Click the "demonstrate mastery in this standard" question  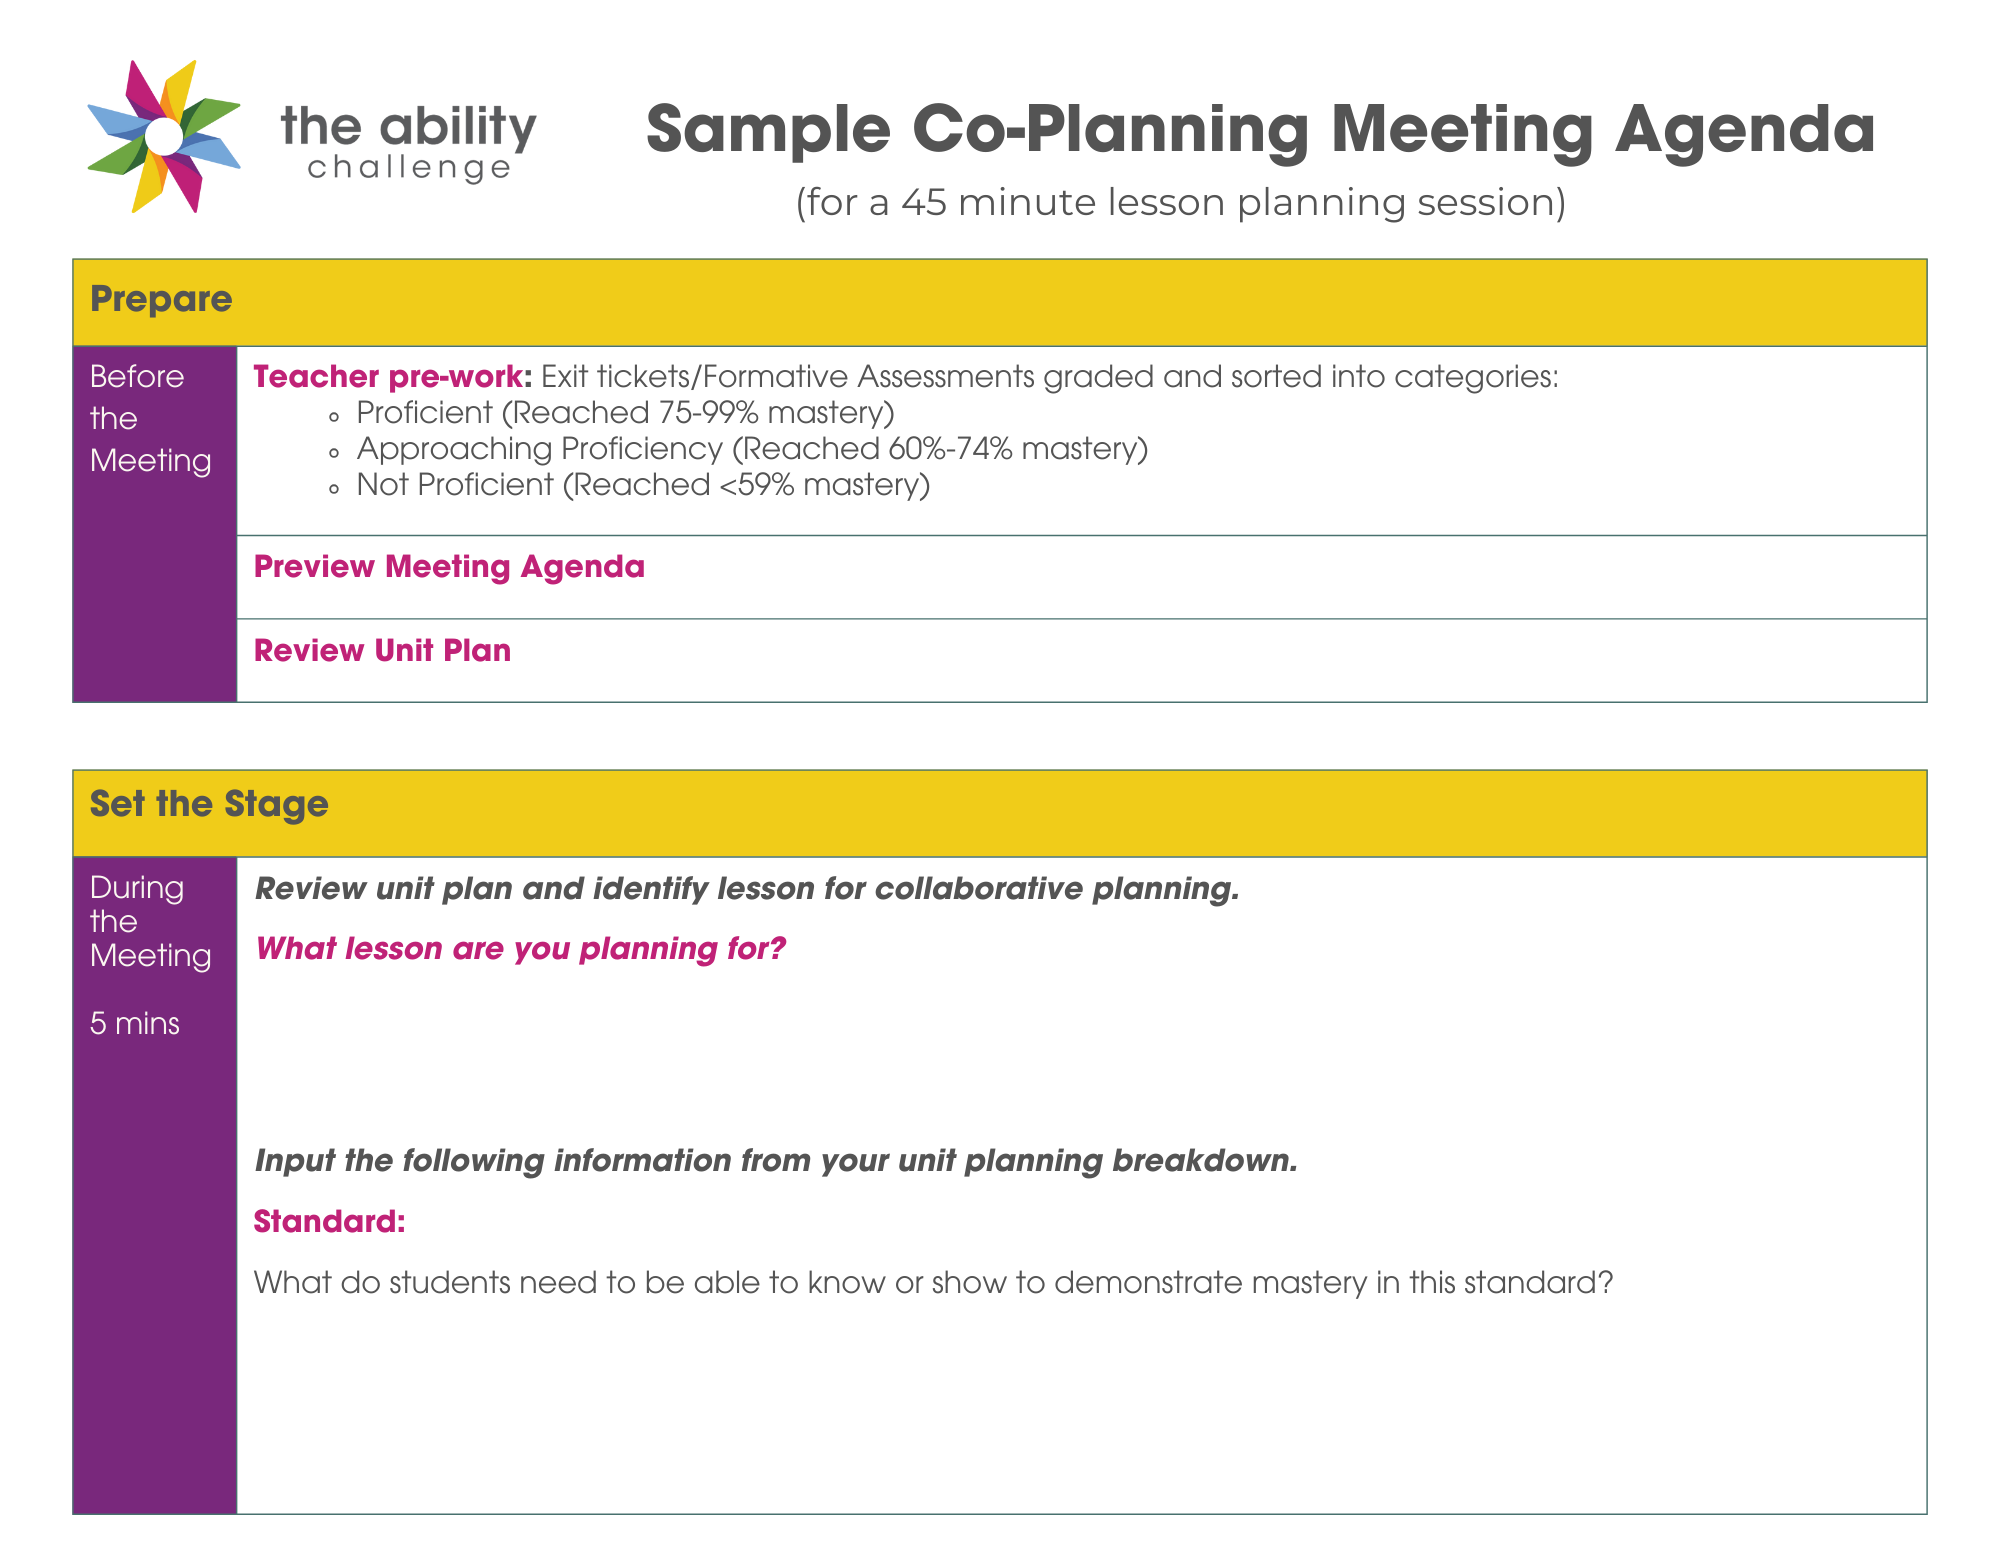pyautogui.click(x=933, y=1283)
